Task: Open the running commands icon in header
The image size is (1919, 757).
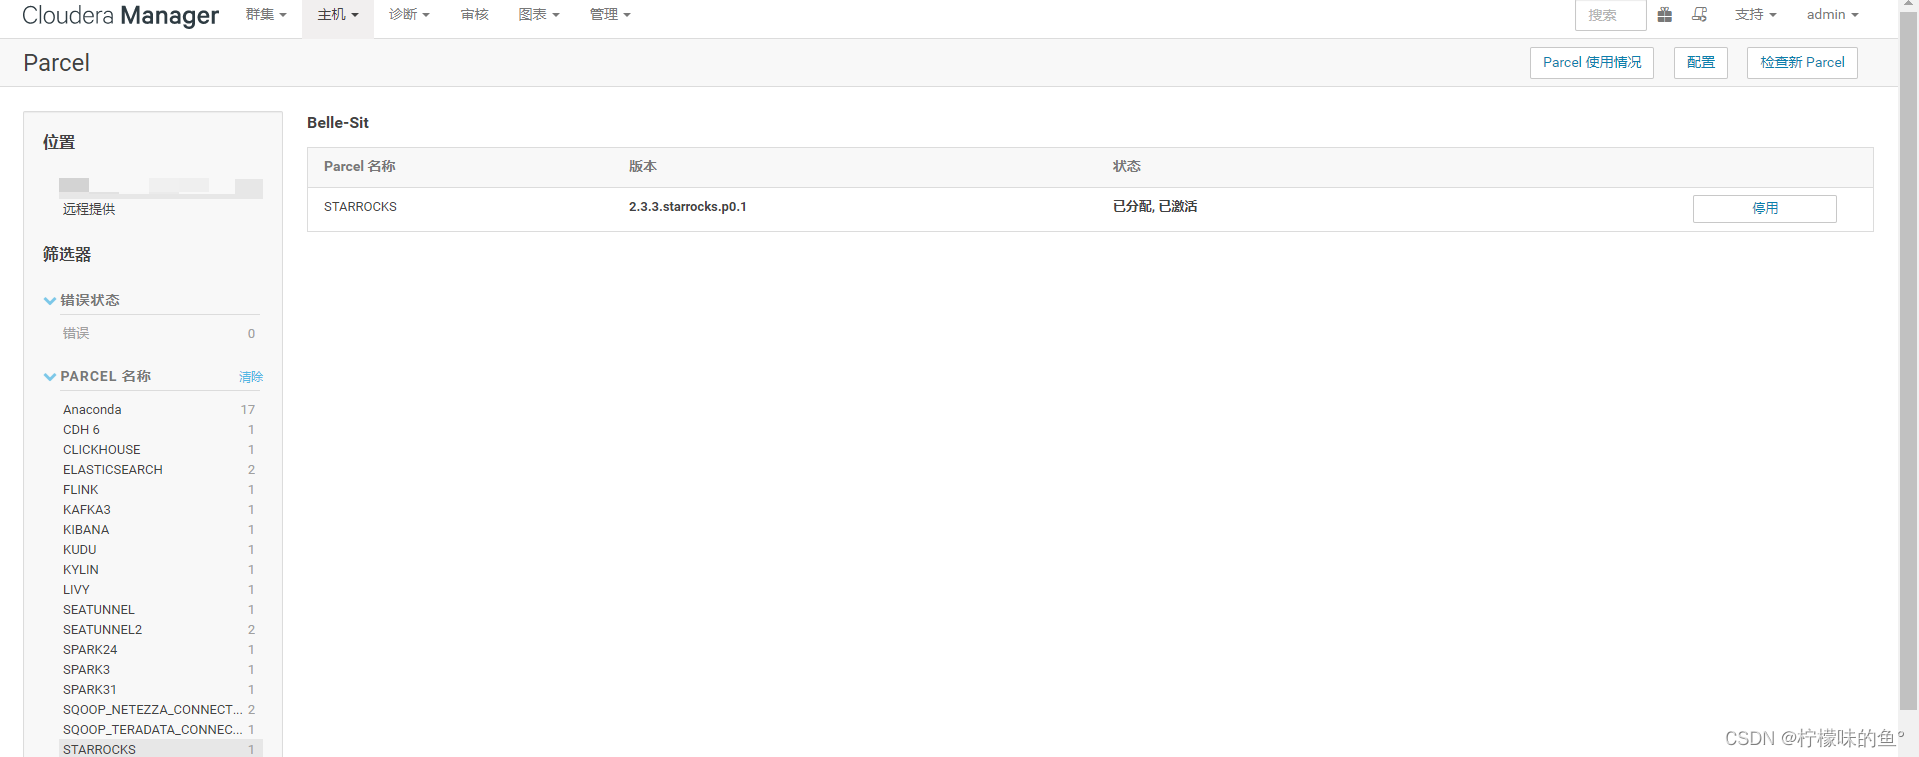Action: click(1699, 15)
